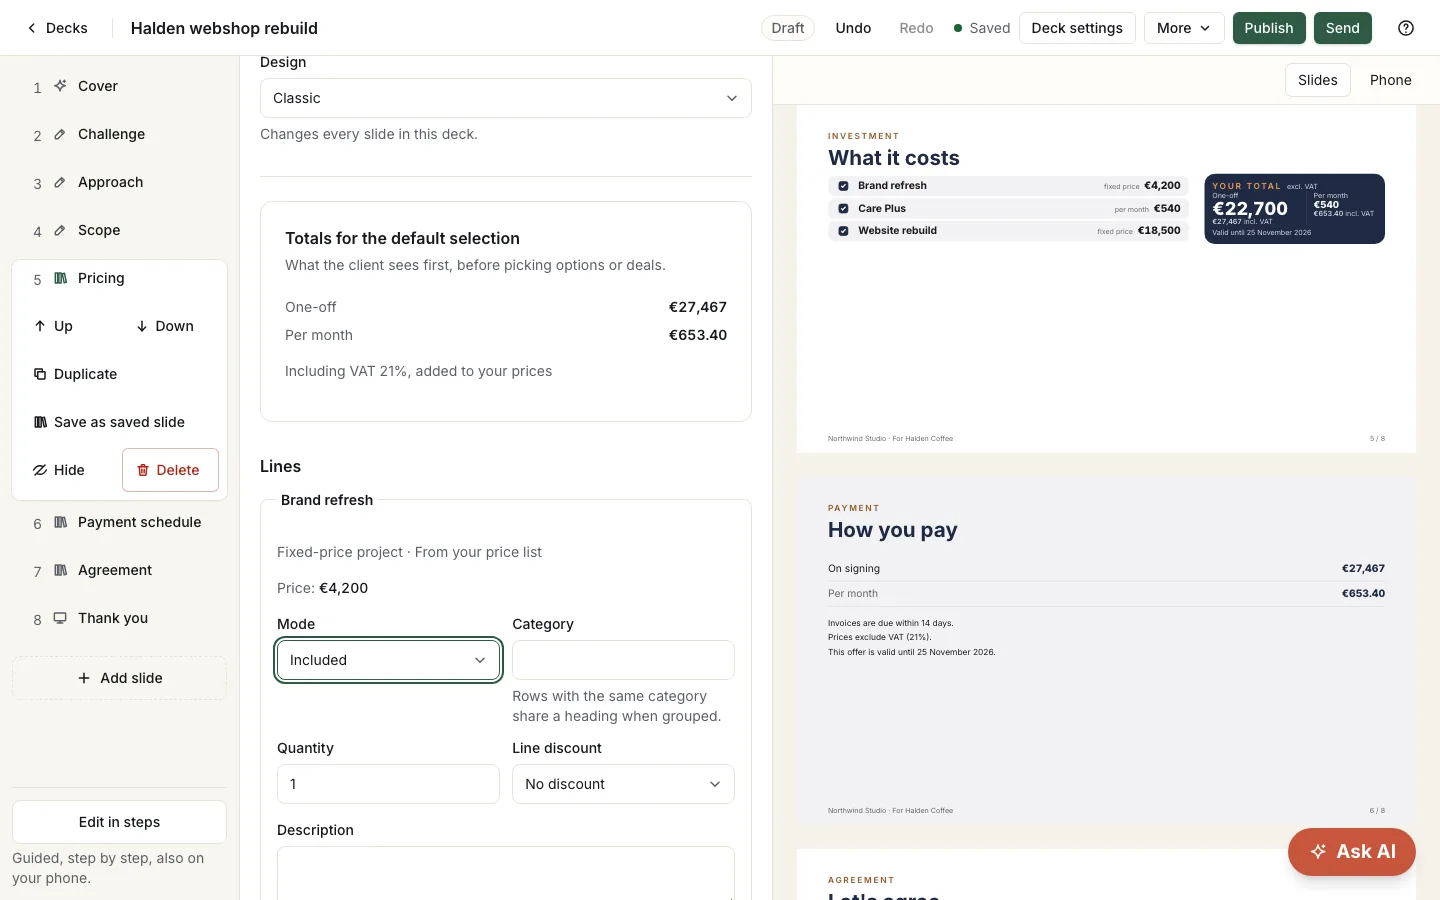Click the pencil icon beside Scope
The image size is (1440, 900).
60,230
